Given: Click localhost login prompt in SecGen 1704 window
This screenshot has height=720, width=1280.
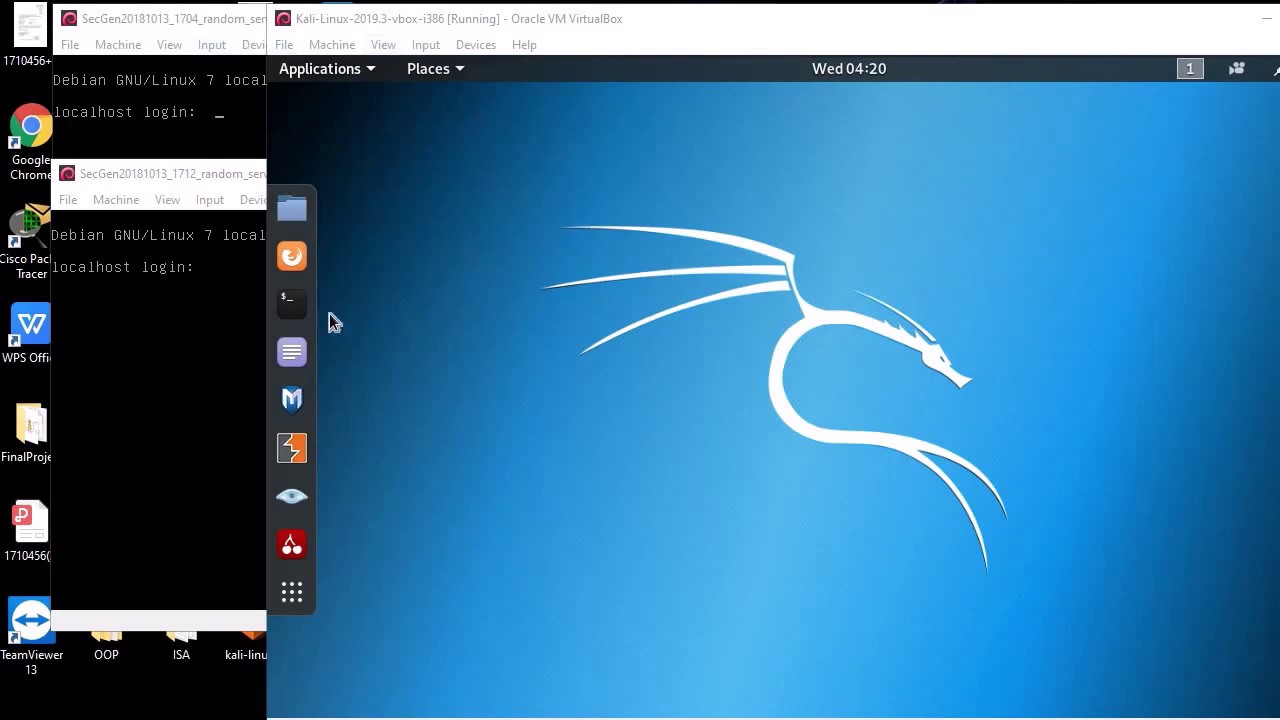Looking at the screenshot, I should 124,112.
